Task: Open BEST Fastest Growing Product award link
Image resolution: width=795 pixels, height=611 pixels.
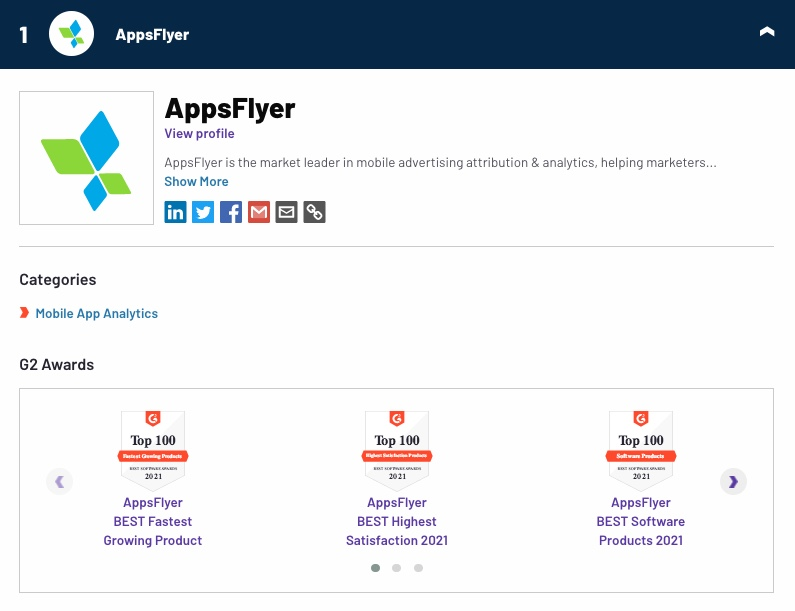Action: click(153, 521)
